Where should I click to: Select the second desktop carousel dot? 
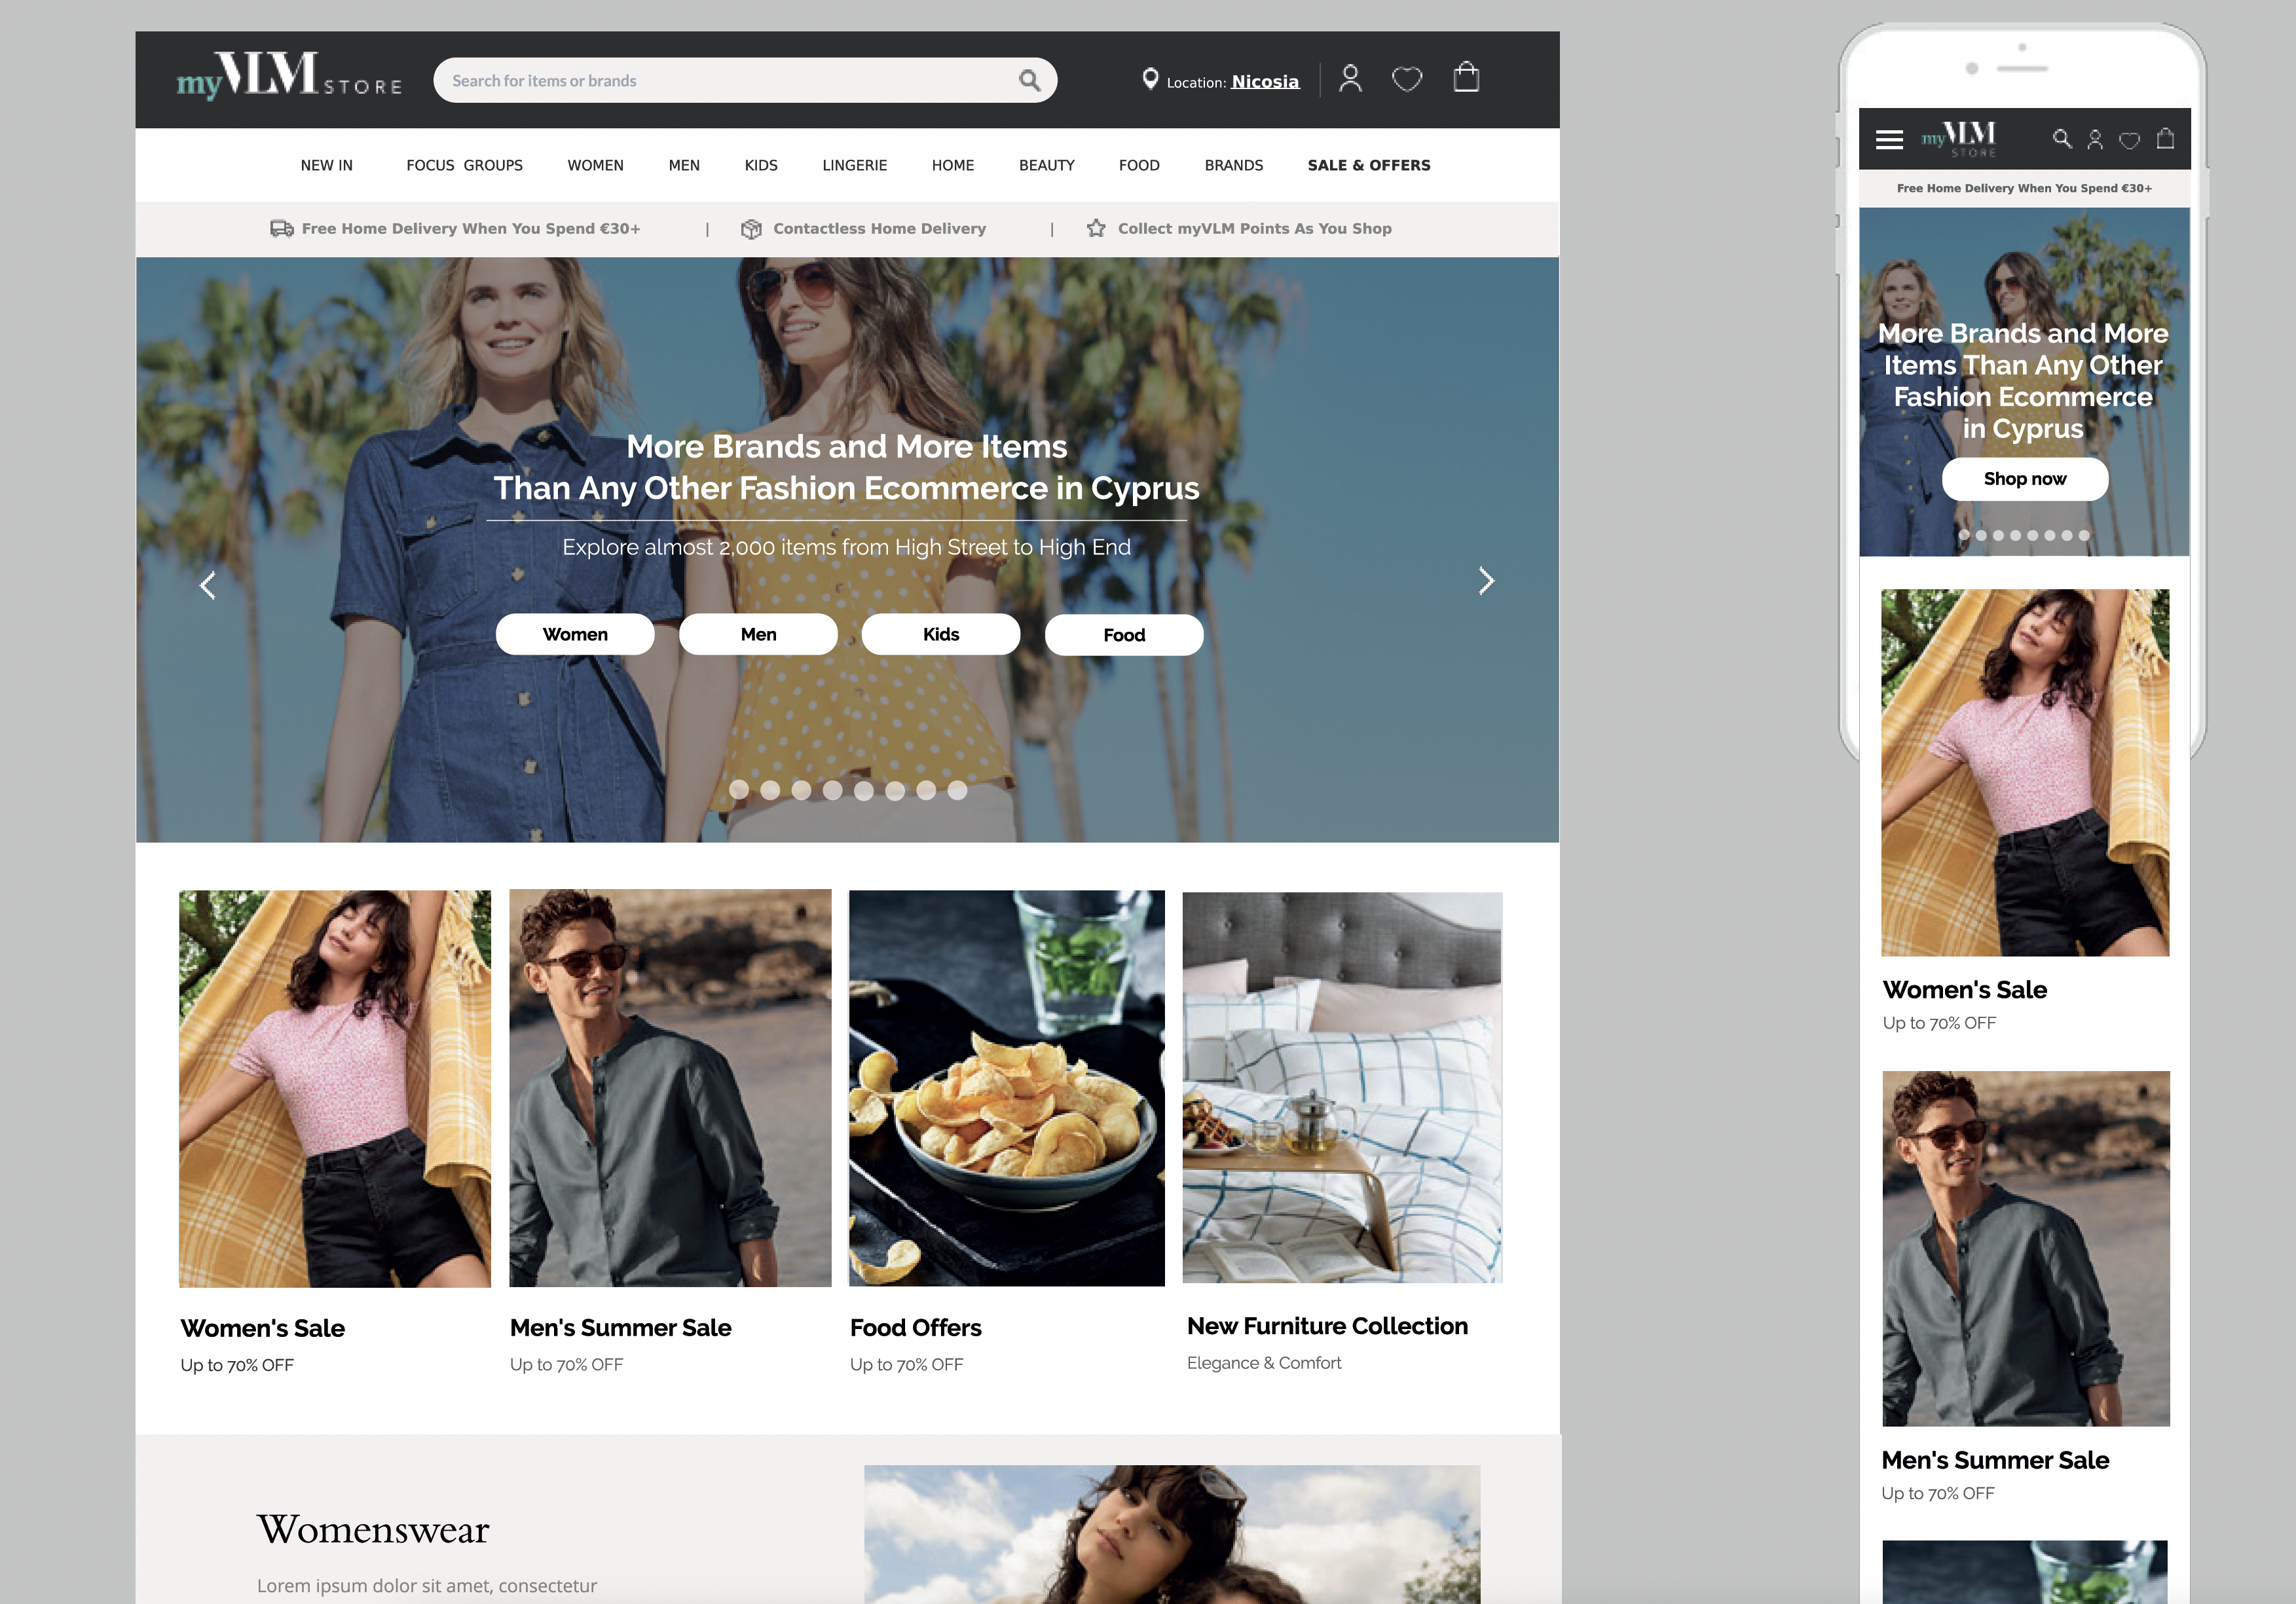pyautogui.click(x=770, y=790)
